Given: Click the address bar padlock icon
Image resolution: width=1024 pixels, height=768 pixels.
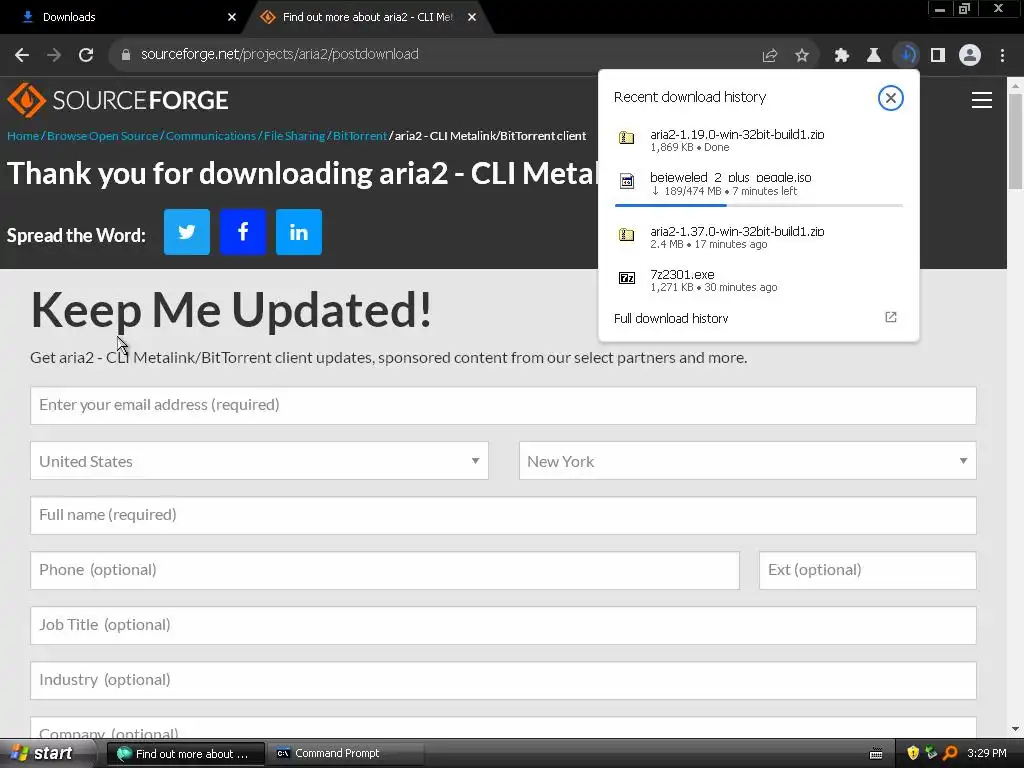Looking at the screenshot, I should click(126, 55).
